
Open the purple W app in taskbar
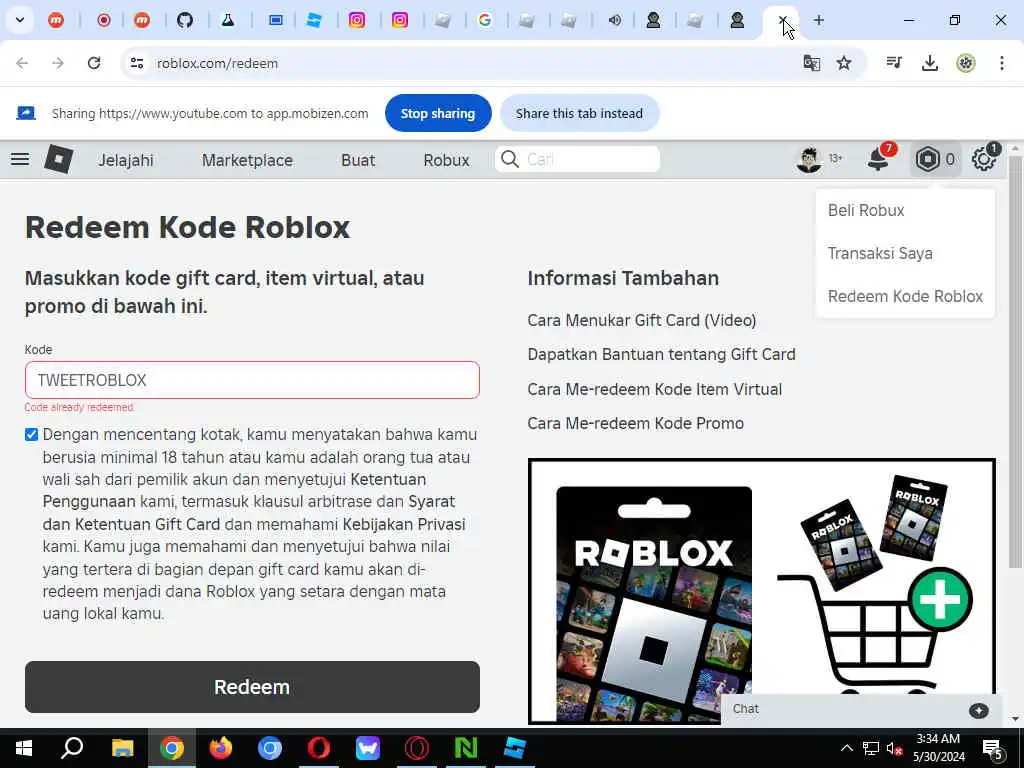368,748
